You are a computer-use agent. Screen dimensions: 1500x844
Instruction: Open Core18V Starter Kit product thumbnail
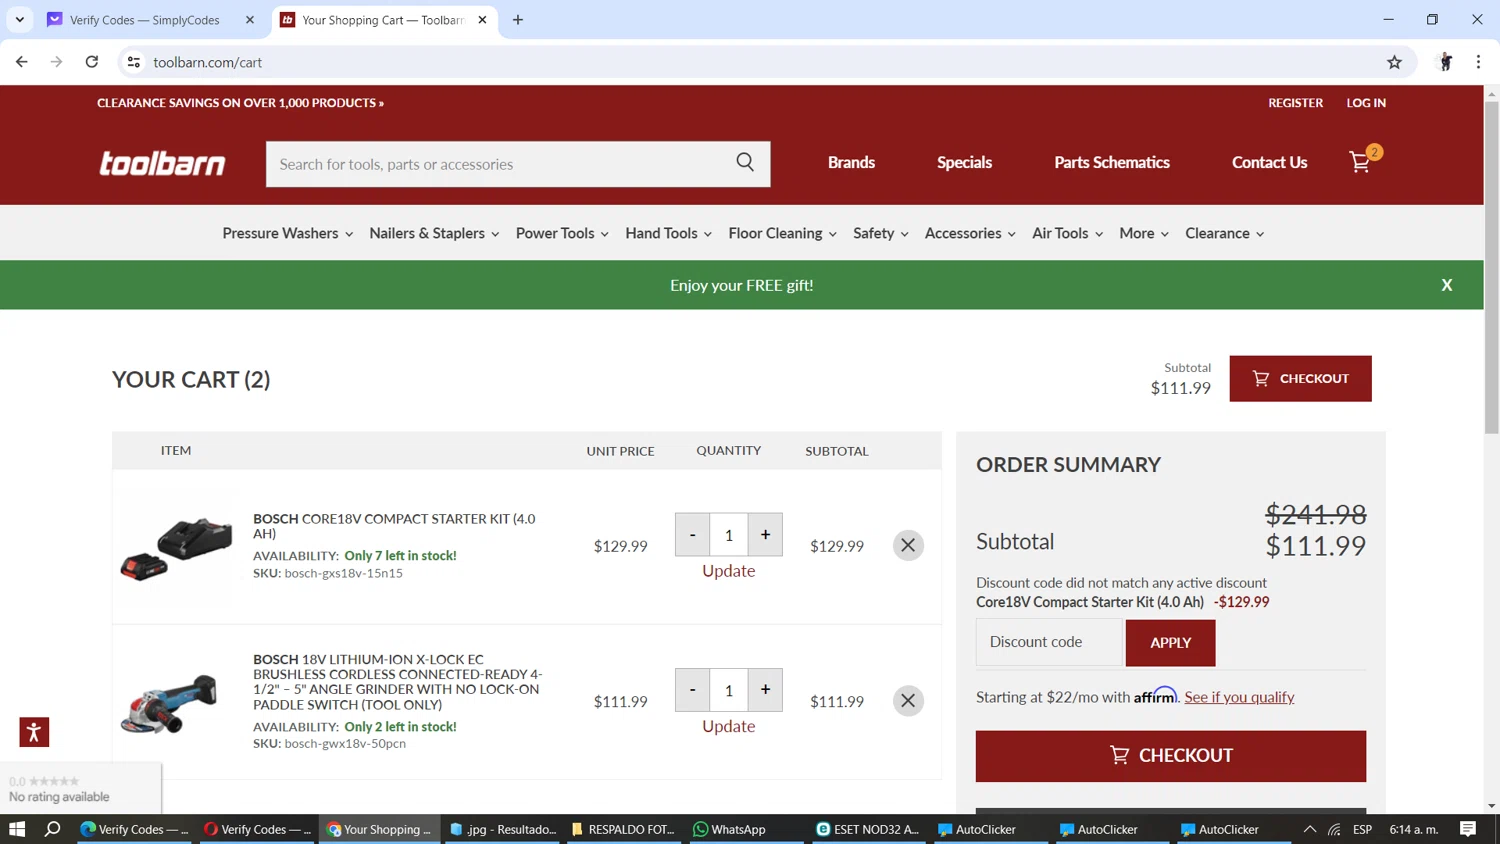pos(176,548)
